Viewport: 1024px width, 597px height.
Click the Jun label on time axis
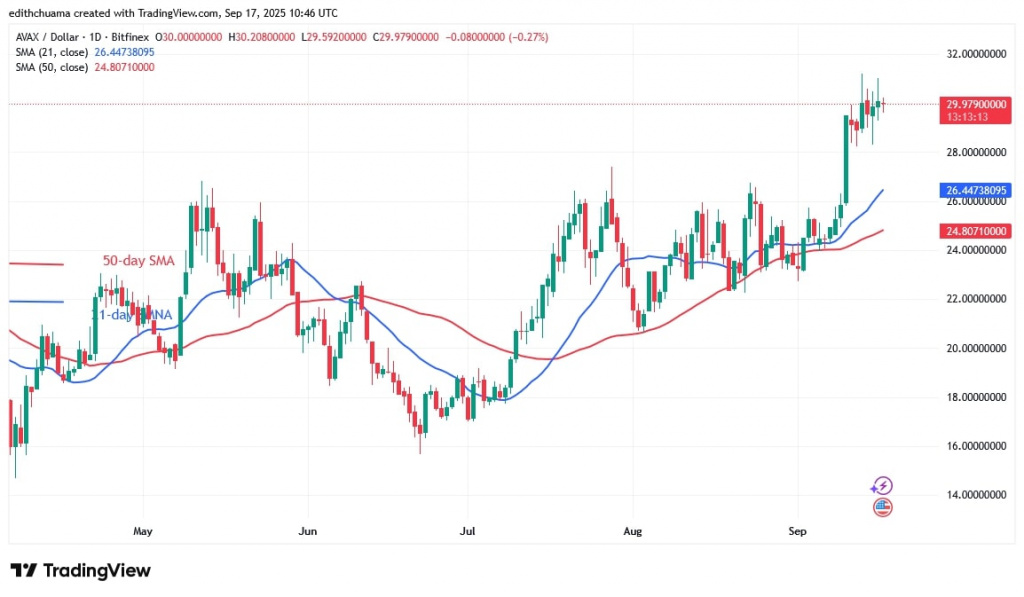pos(307,531)
